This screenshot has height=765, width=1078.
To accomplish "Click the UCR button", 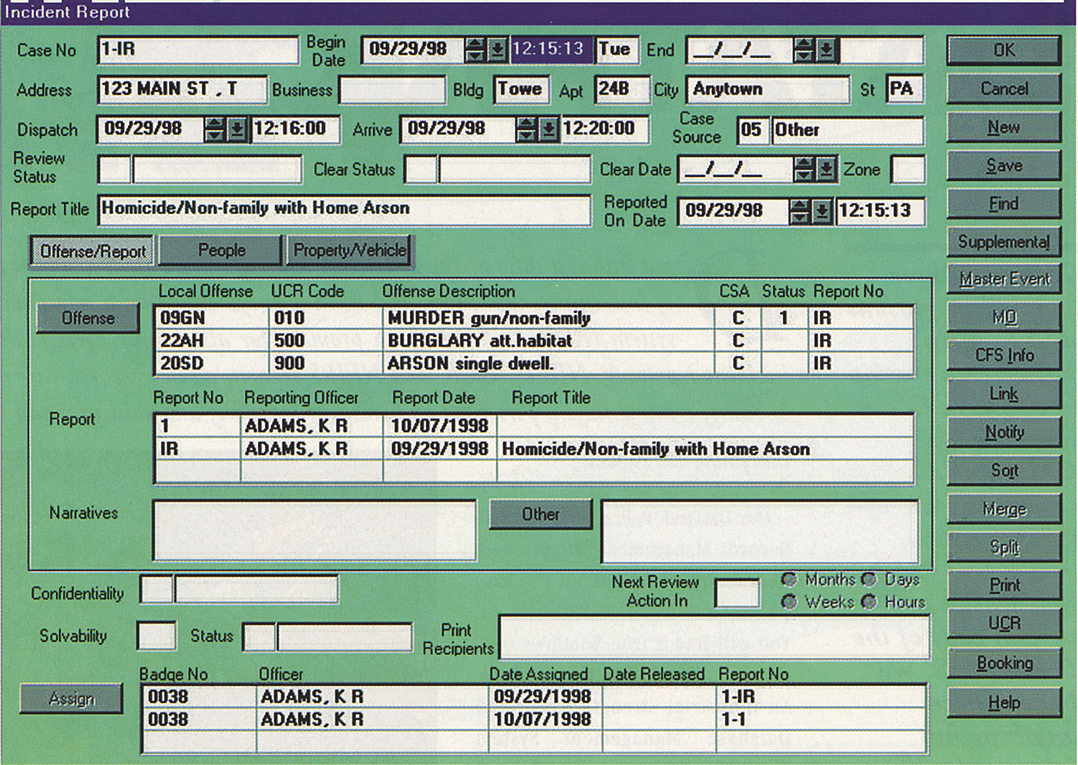I will tap(1004, 623).
